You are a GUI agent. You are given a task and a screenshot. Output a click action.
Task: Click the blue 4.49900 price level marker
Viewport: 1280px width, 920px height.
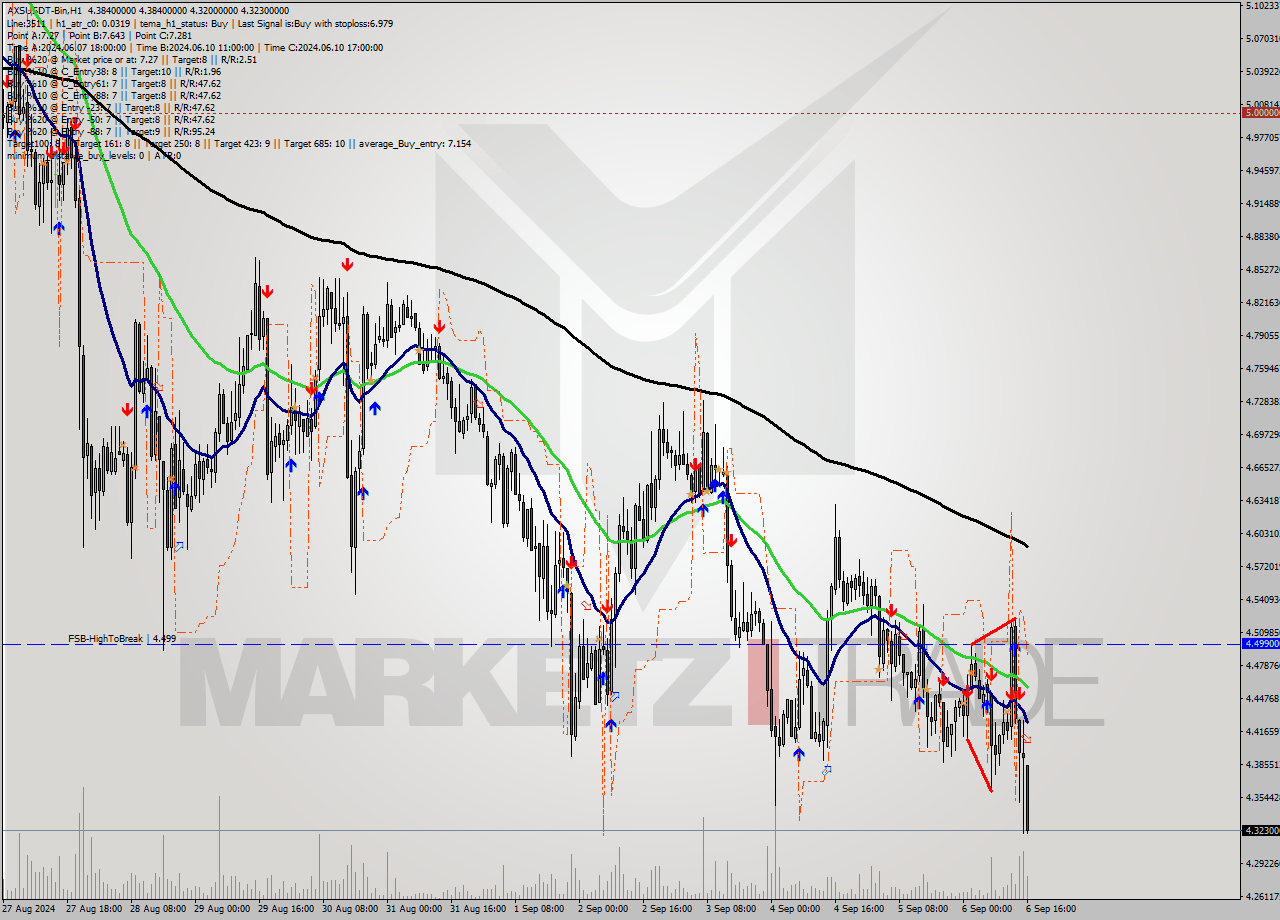(x=1260, y=644)
